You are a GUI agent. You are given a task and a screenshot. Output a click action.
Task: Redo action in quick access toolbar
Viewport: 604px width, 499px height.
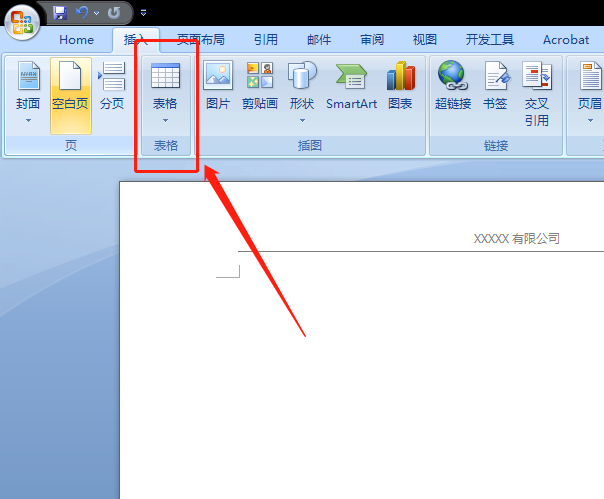tap(114, 13)
